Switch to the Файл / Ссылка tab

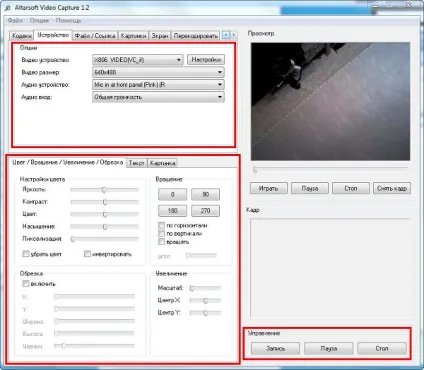tap(95, 35)
